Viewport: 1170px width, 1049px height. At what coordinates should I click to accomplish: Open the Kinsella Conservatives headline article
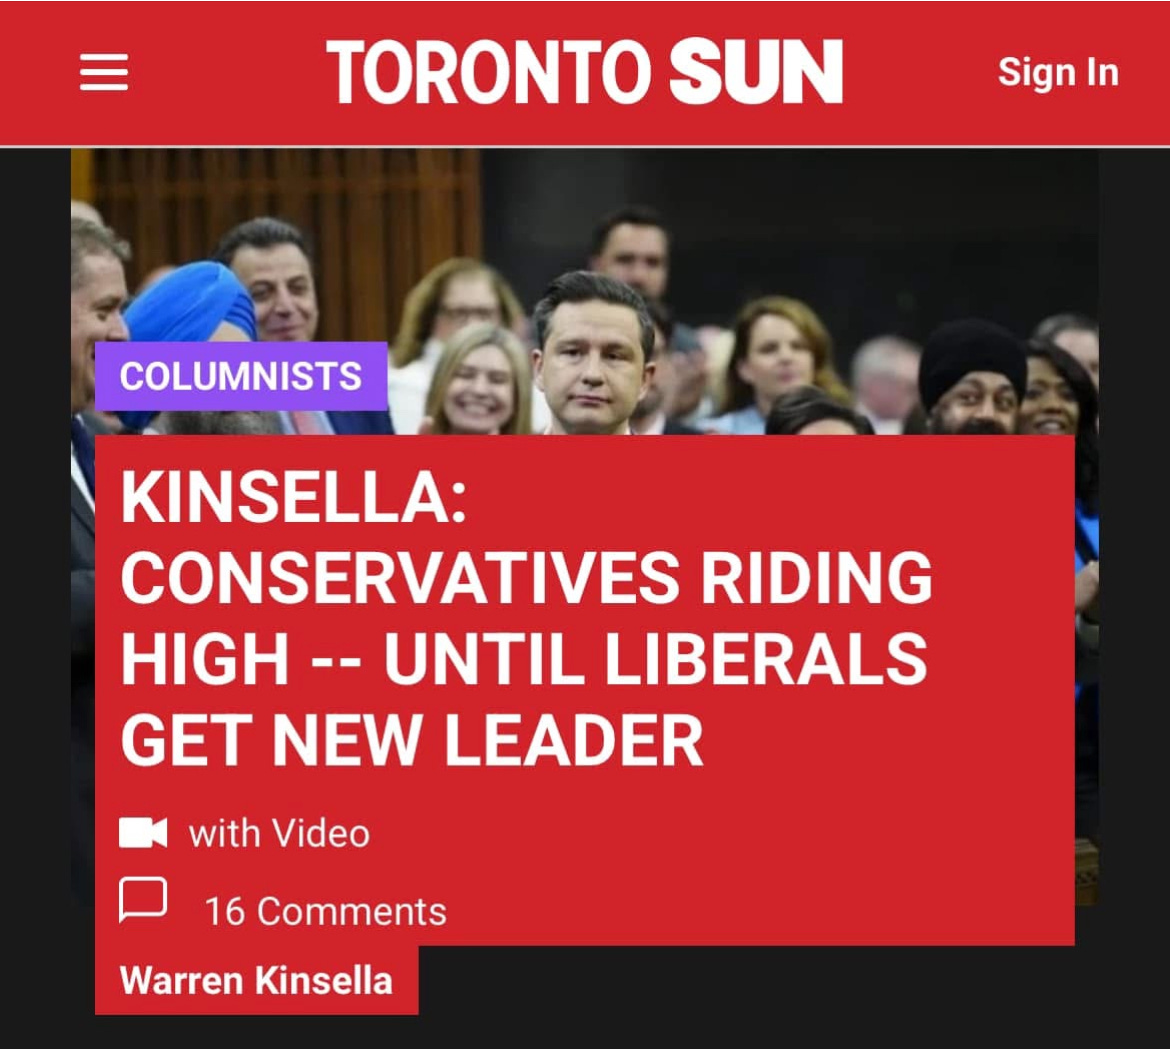(526, 618)
